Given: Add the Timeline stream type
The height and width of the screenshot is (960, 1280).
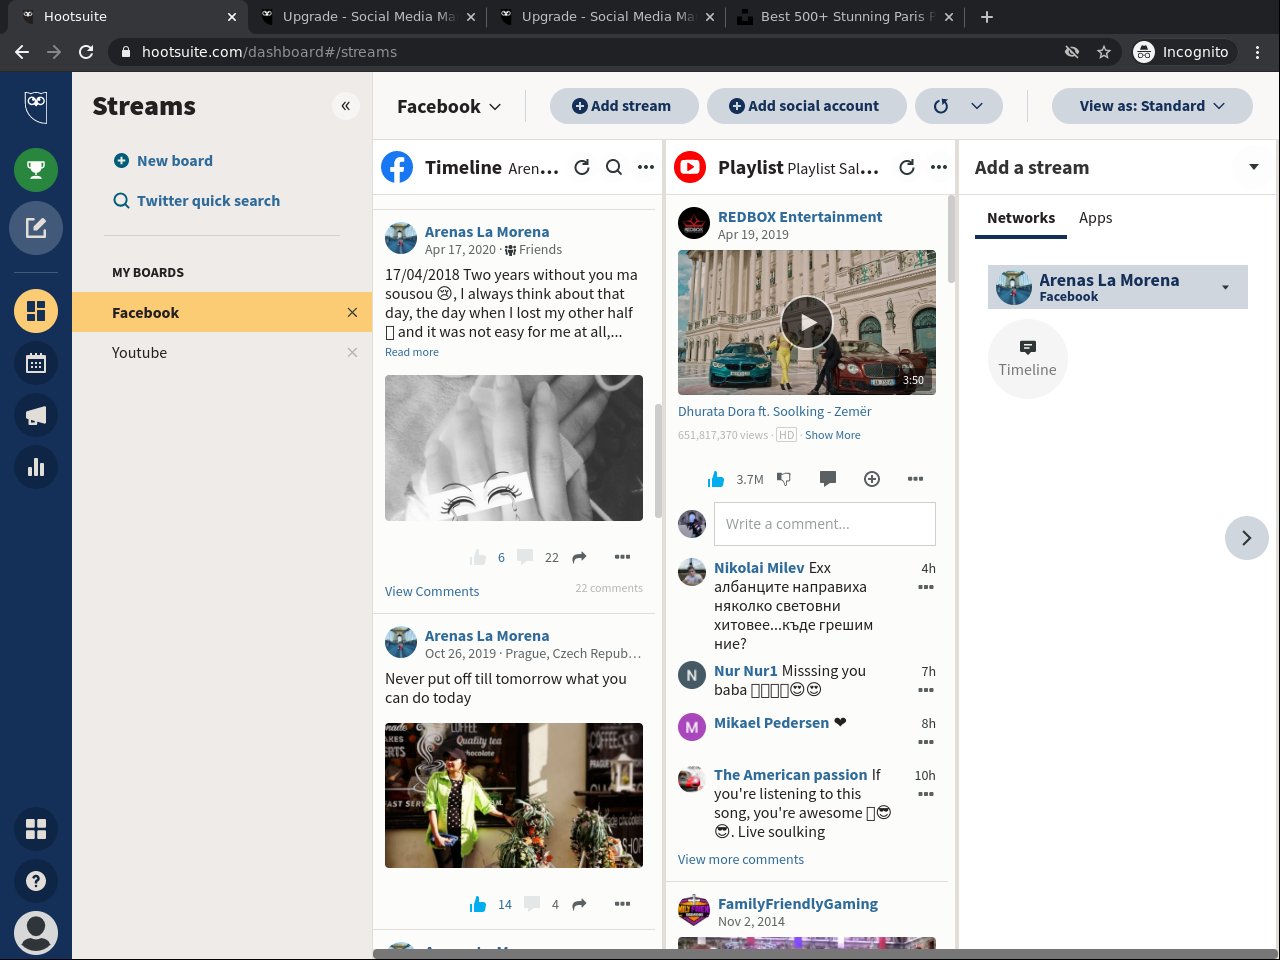Looking at the screenshot, I should [1028, 359].
